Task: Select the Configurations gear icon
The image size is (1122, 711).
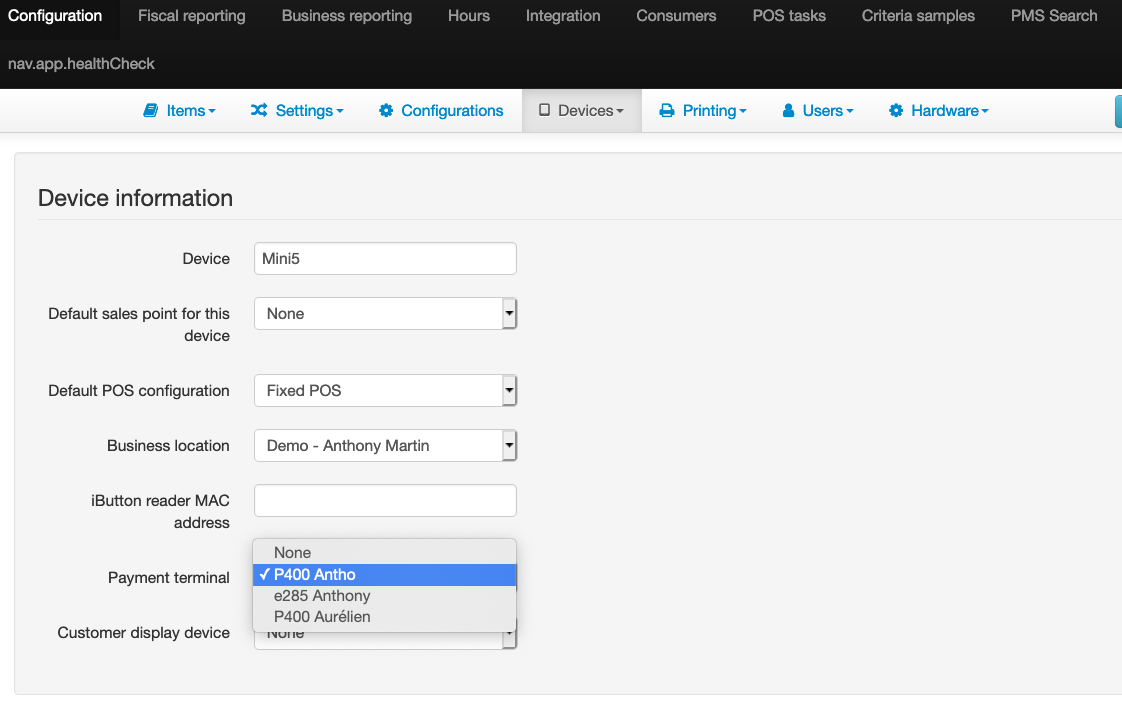Action: [x=387, y=110]
